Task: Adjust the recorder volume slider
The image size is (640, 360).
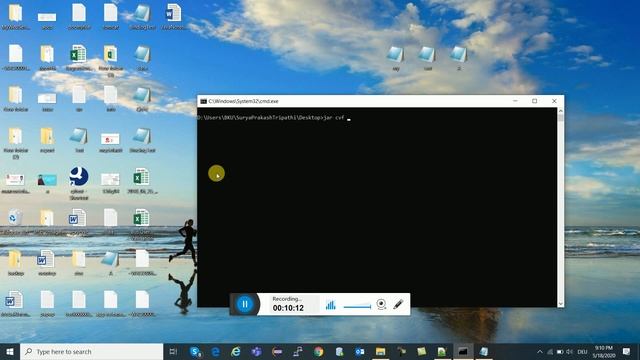Action: [357, 307]
